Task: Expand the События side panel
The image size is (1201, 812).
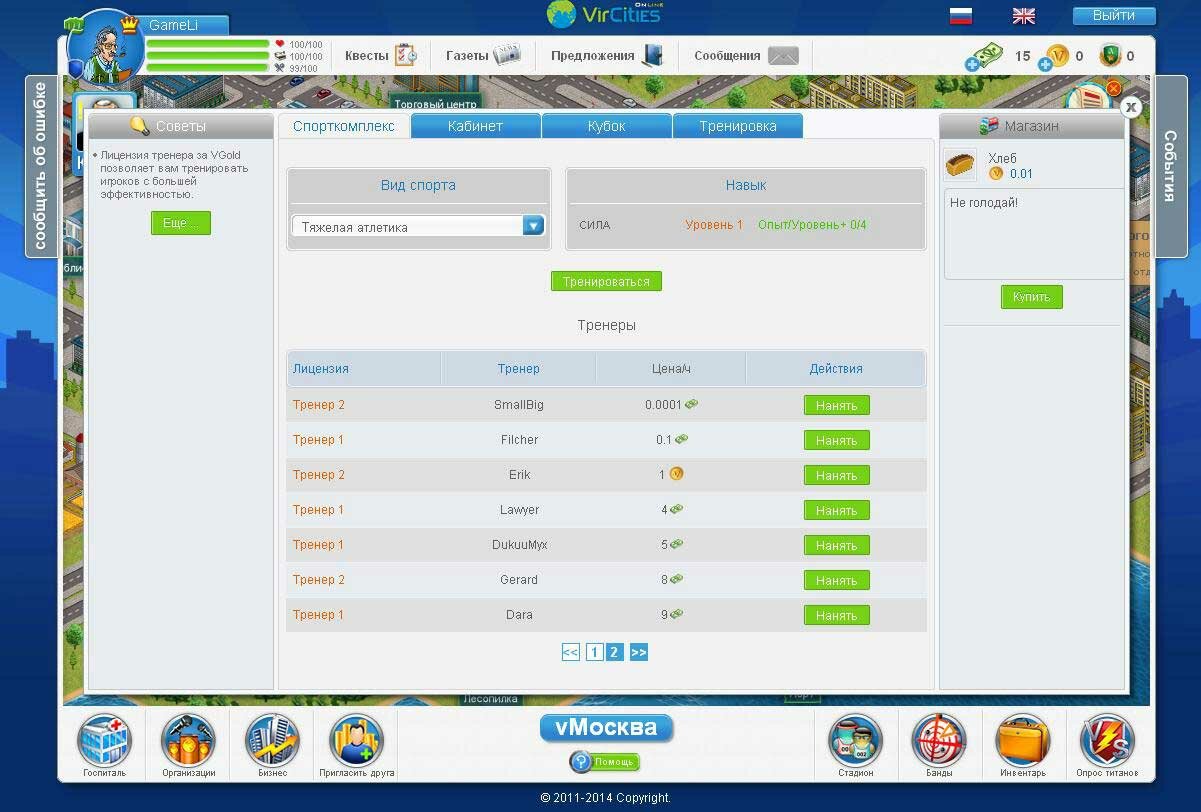Action: (x=1170, y=165)
